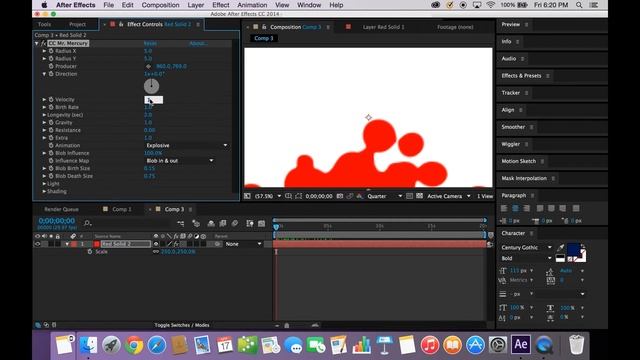Click the Choose grid and guide options icon
This screenshot has width=640, height=360.
(289, 196)
